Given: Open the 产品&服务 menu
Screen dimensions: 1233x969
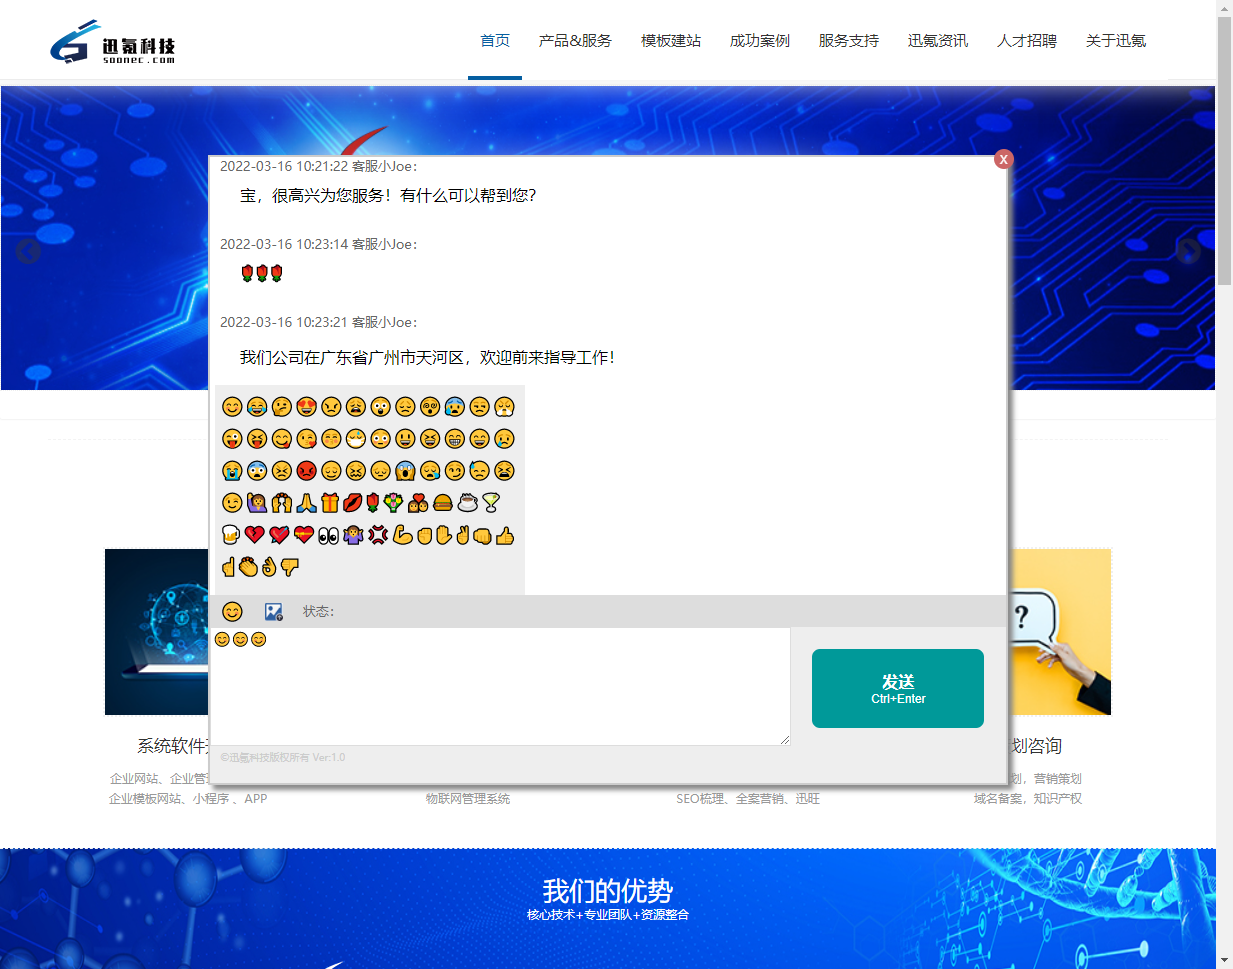Looking at the screenshot, I should point(575,40).
